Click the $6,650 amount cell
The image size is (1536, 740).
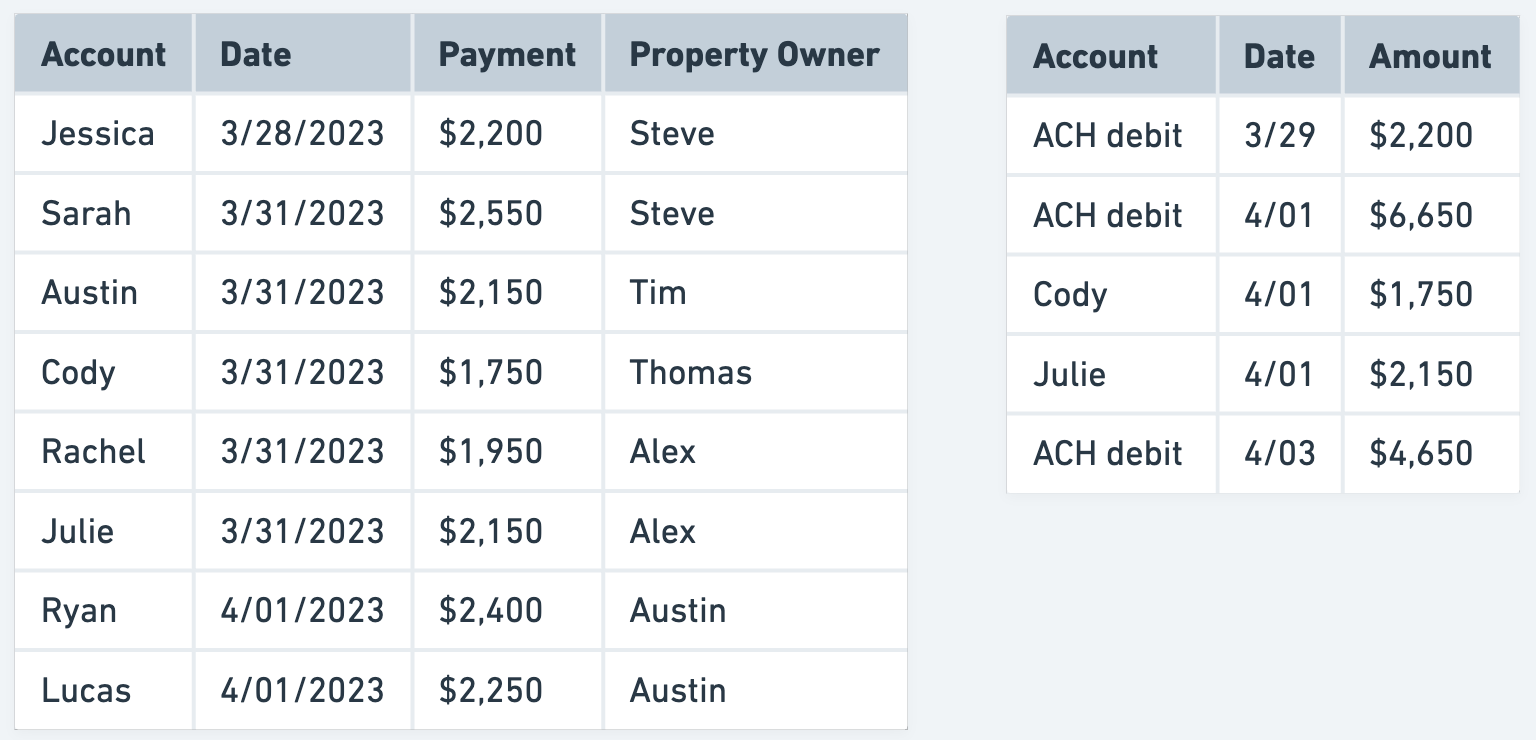coord(1421,215)
